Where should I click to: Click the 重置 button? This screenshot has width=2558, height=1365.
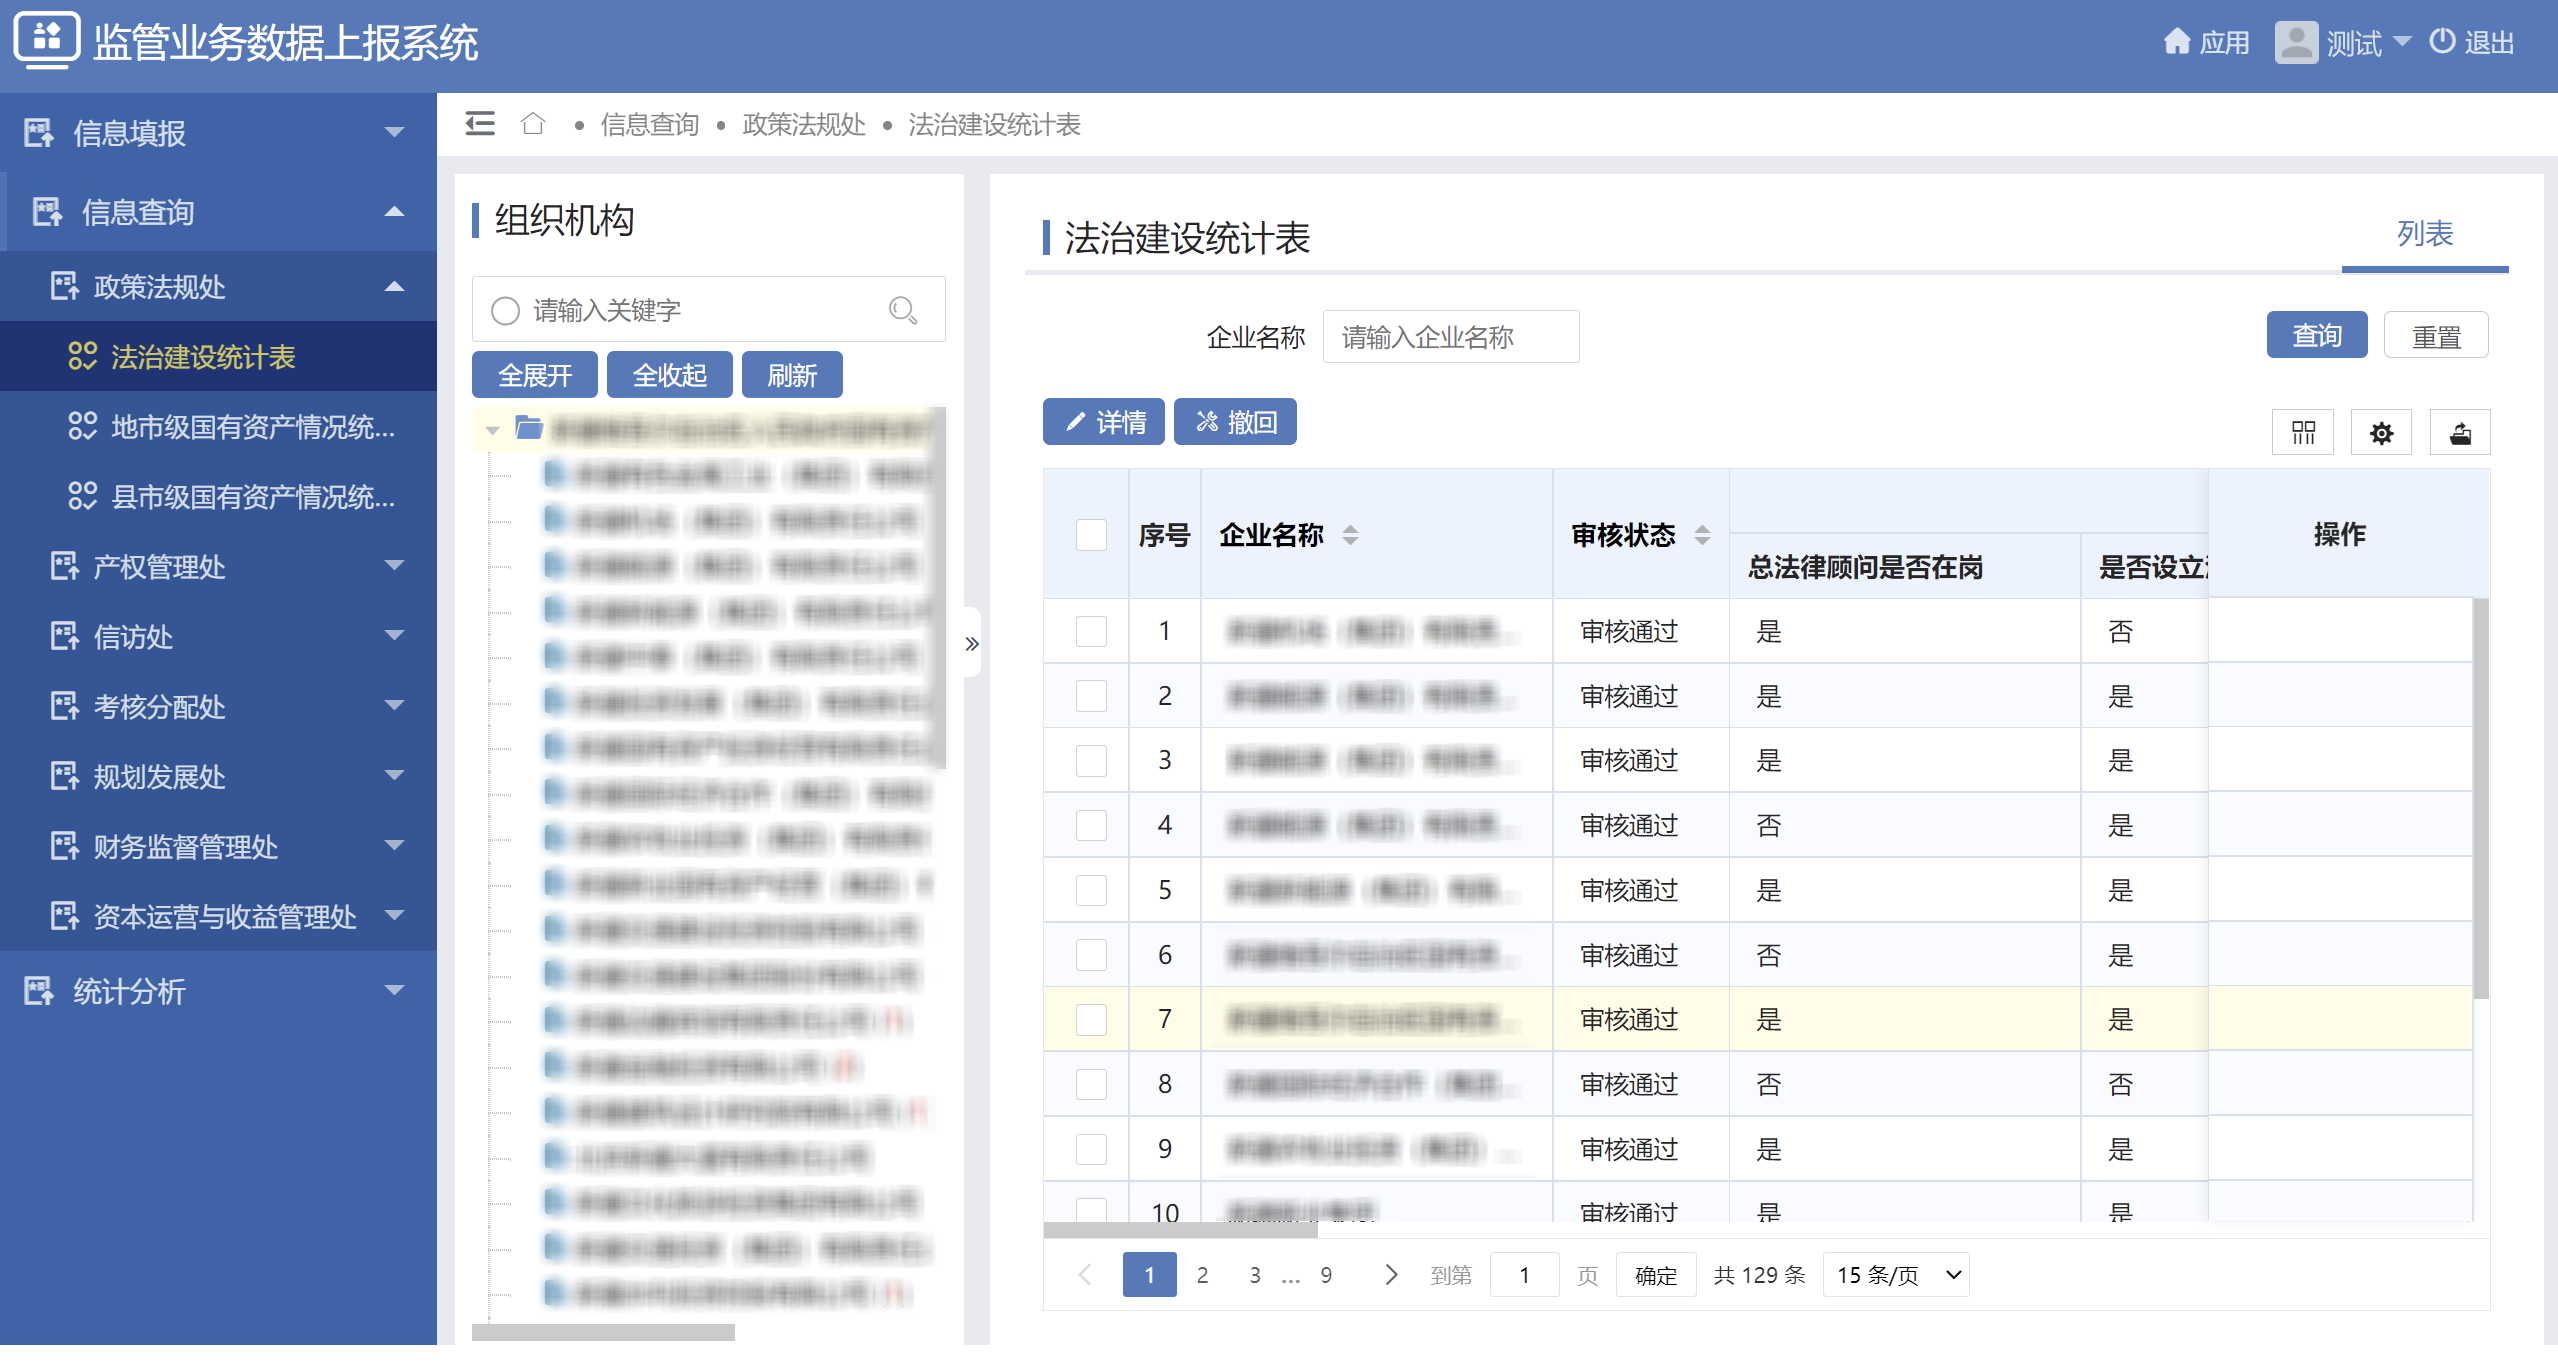pyautogui.click(x=2436, y=335)
